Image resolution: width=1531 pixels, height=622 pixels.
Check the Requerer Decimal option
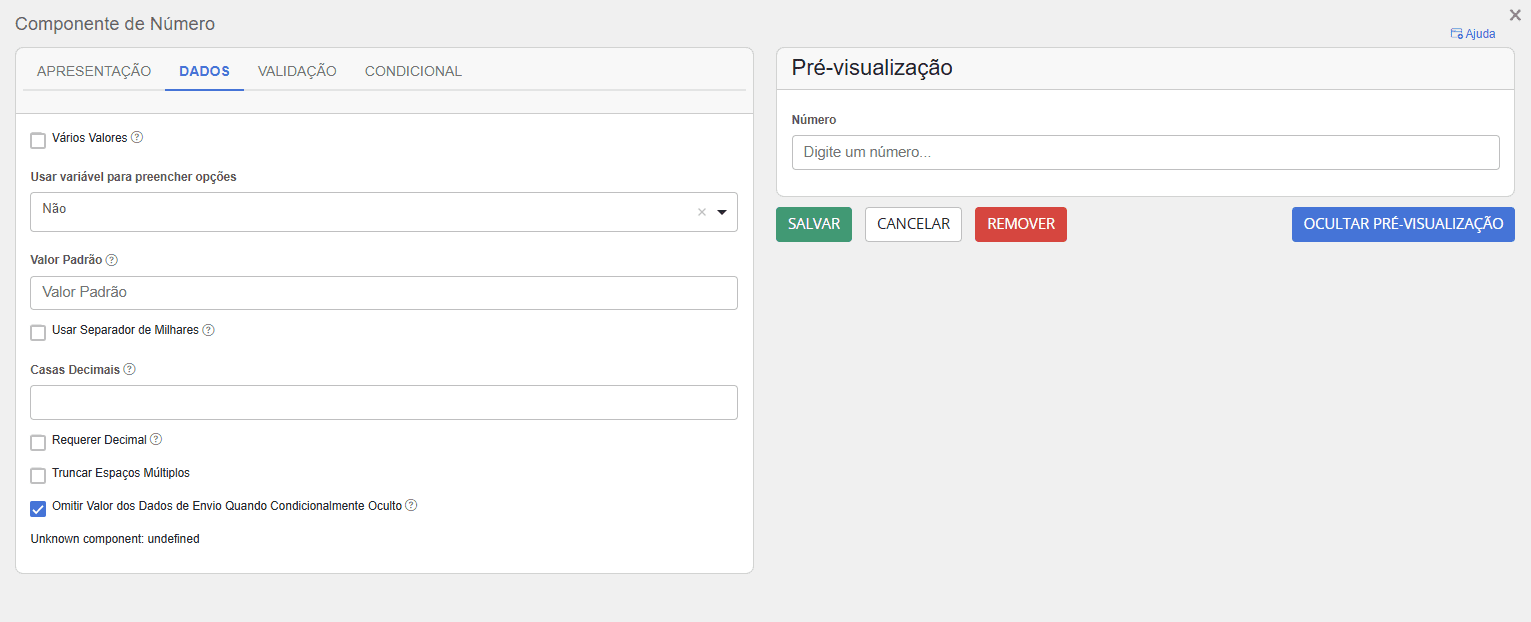pos(38,442)
